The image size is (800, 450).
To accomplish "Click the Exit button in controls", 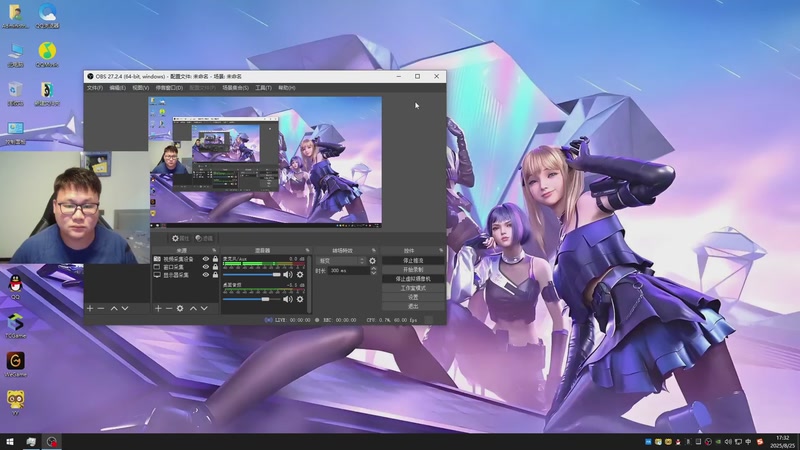I will pyautogui.click(x=413, y=306).
